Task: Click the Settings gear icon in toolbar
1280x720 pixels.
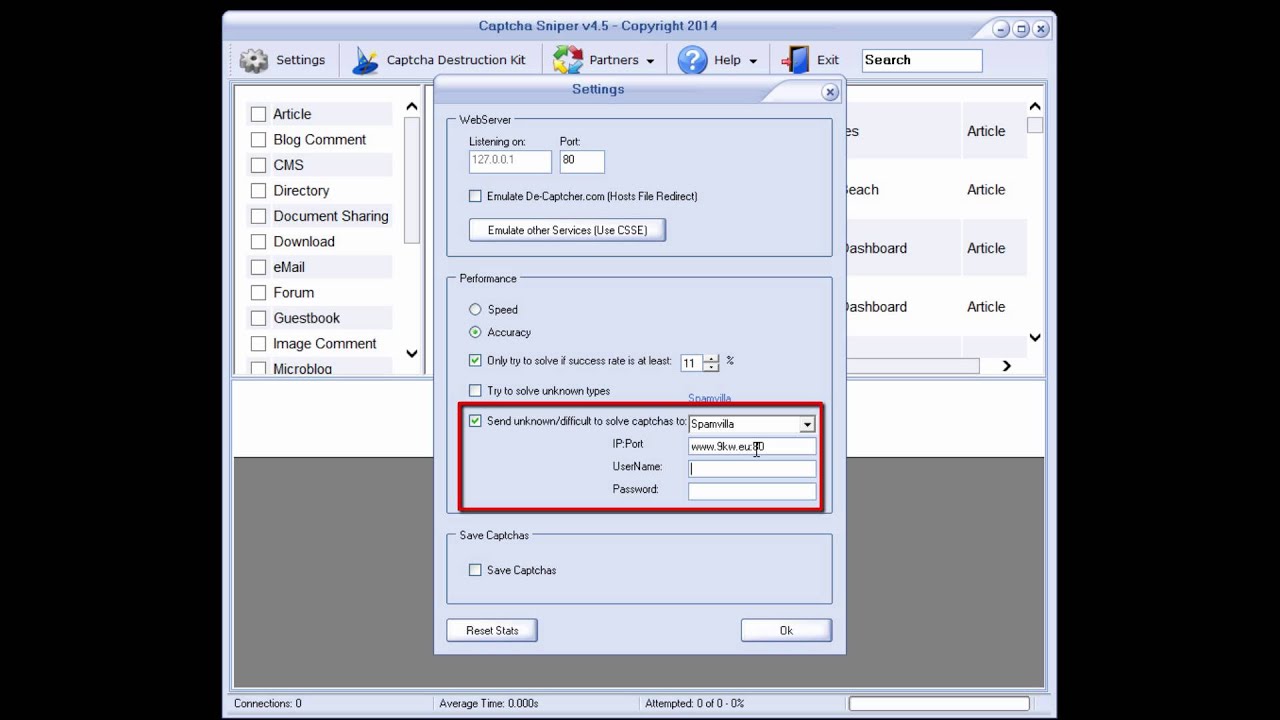Action: [x=254, y=60]
